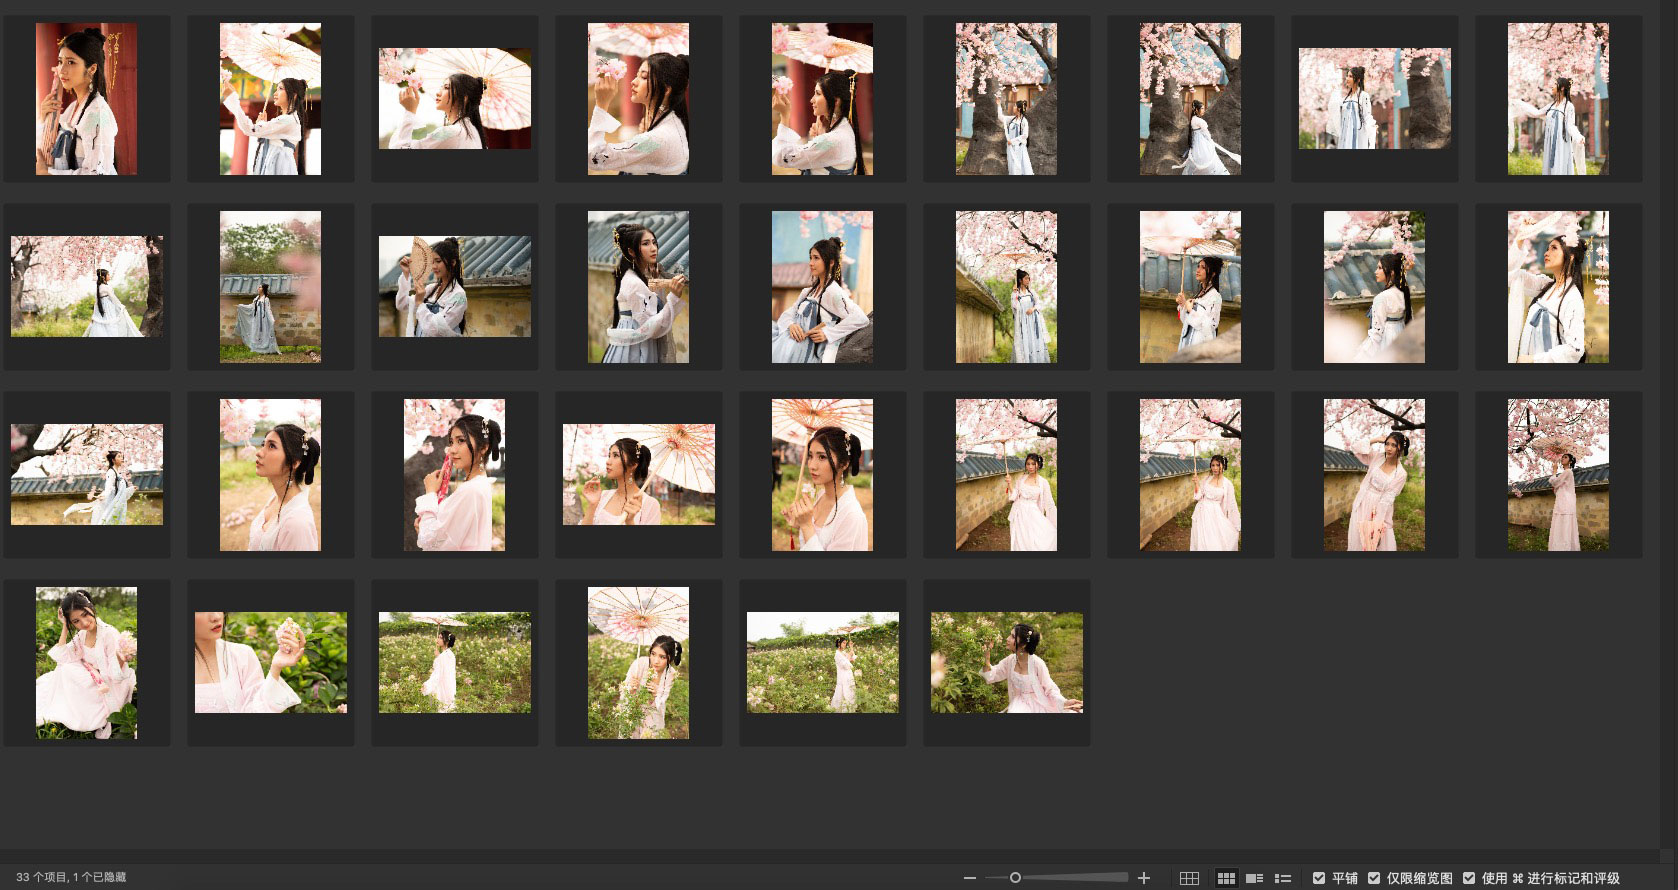Select first thumbnail with red pillar background
This screenshot has height=890, width=1678.
[87, 99]
